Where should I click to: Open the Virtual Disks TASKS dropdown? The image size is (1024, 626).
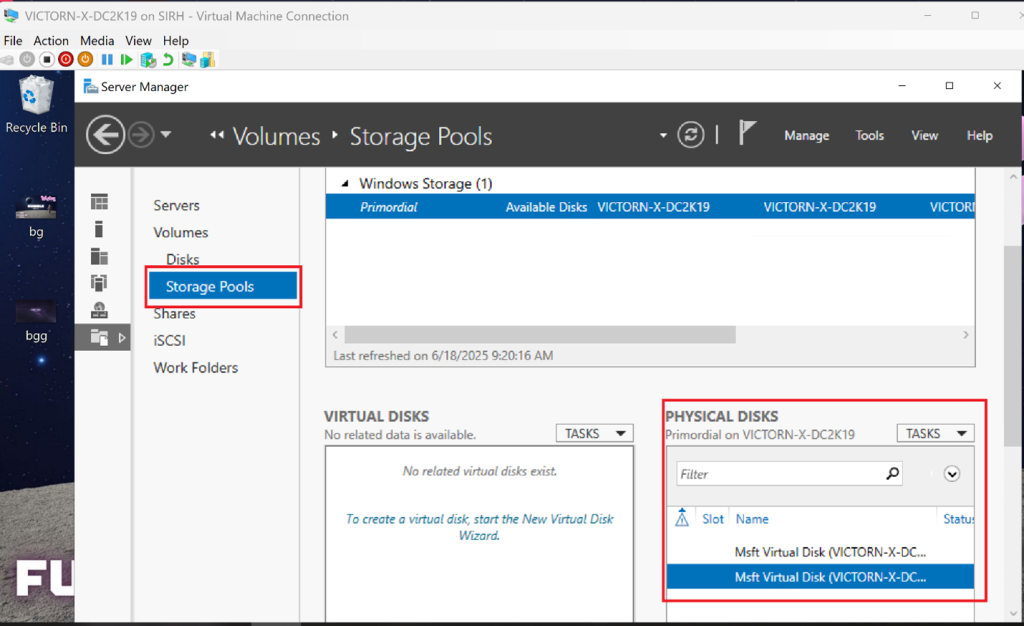pyautogui.click(x=594, y=433)
